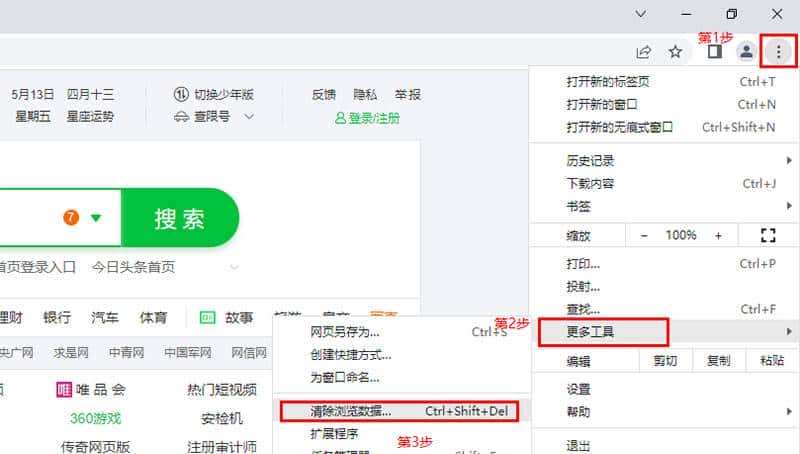800x454 pixels.
Task: Click the 5月13日 date text
Action: pos(33,94)
